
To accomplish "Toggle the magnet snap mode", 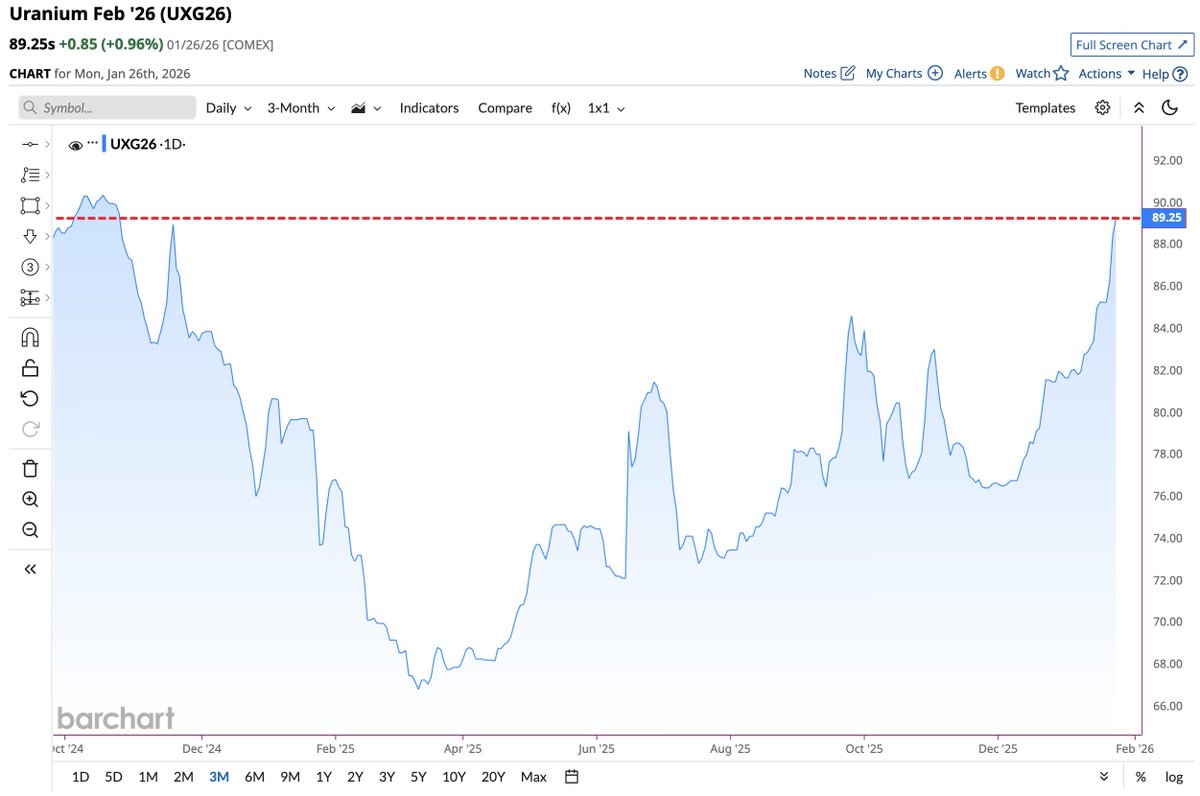I will pyautogui.click(x=30, y=337).
